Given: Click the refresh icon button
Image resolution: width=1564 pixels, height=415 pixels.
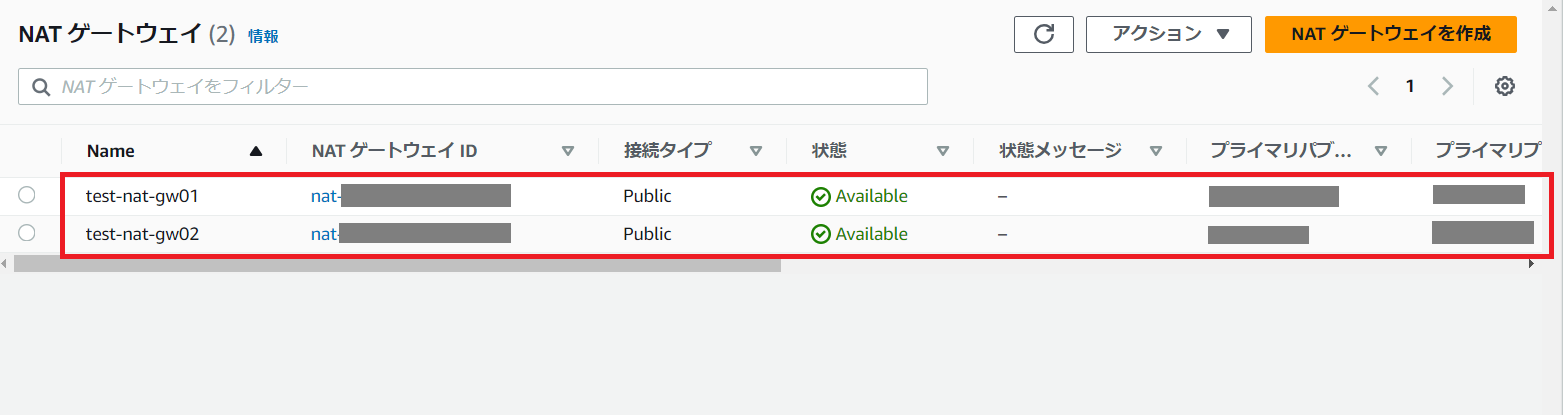Looking at the screenshot, I should (1044, 34).
